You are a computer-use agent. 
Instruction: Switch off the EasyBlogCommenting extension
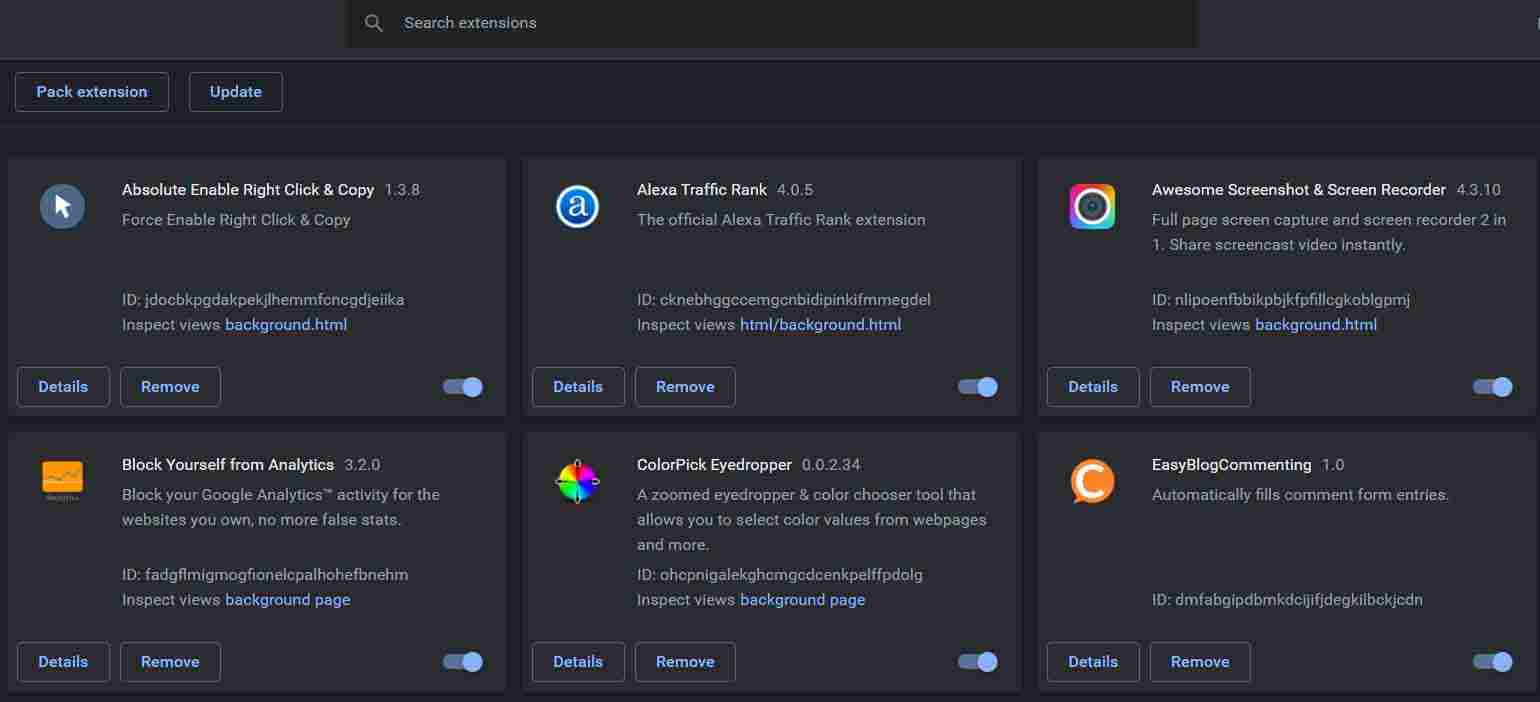coord(1493,662)
